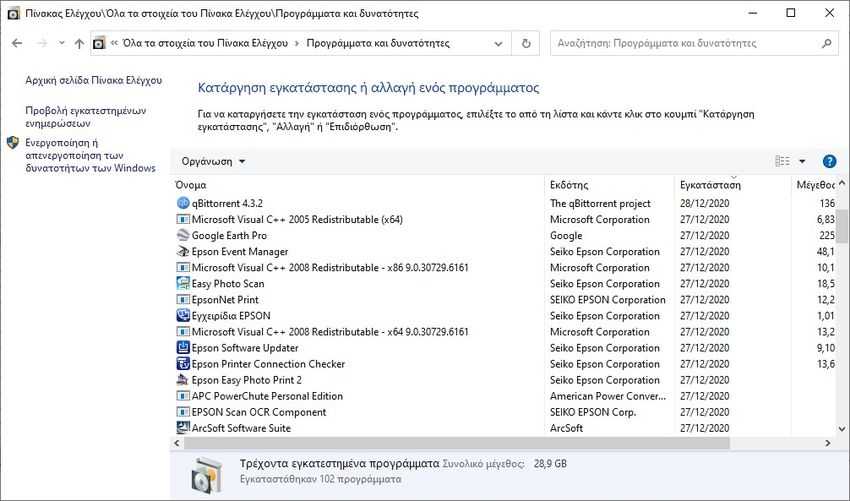
Task: Select Epson Event Manager entry
Action: [x=240, y=252]
